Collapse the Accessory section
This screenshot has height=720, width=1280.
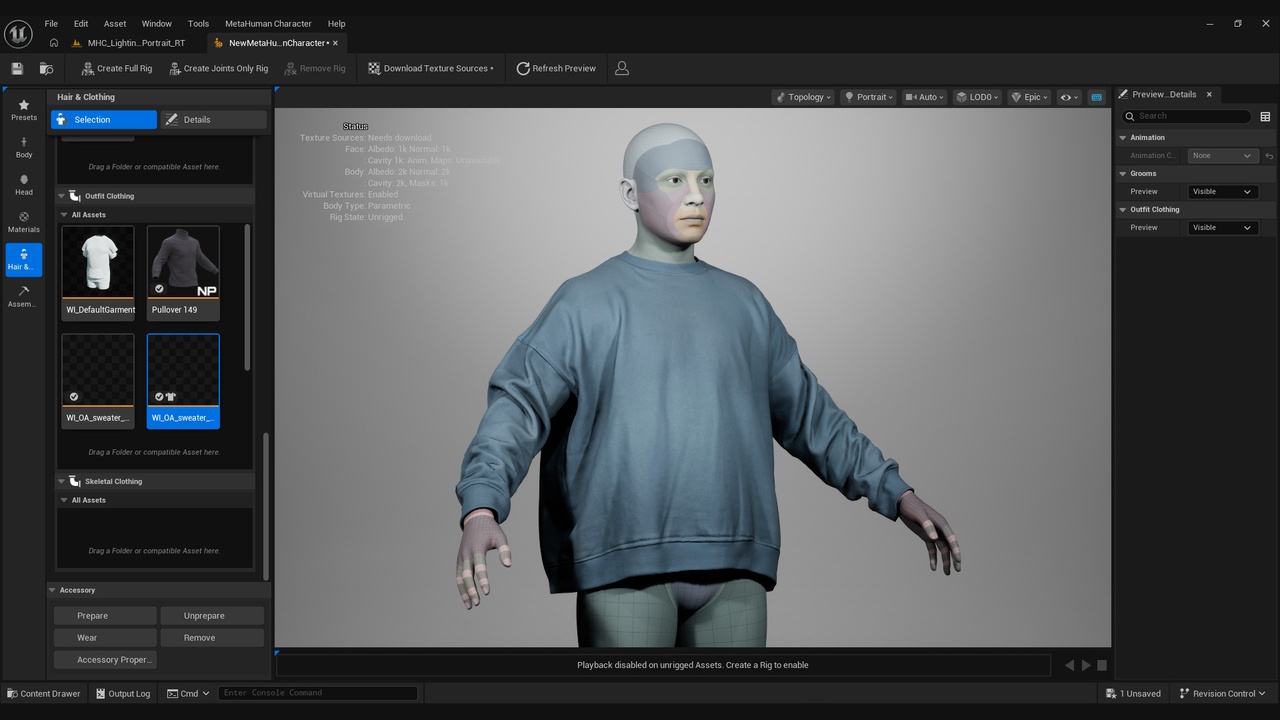click(x=53, y=590)
